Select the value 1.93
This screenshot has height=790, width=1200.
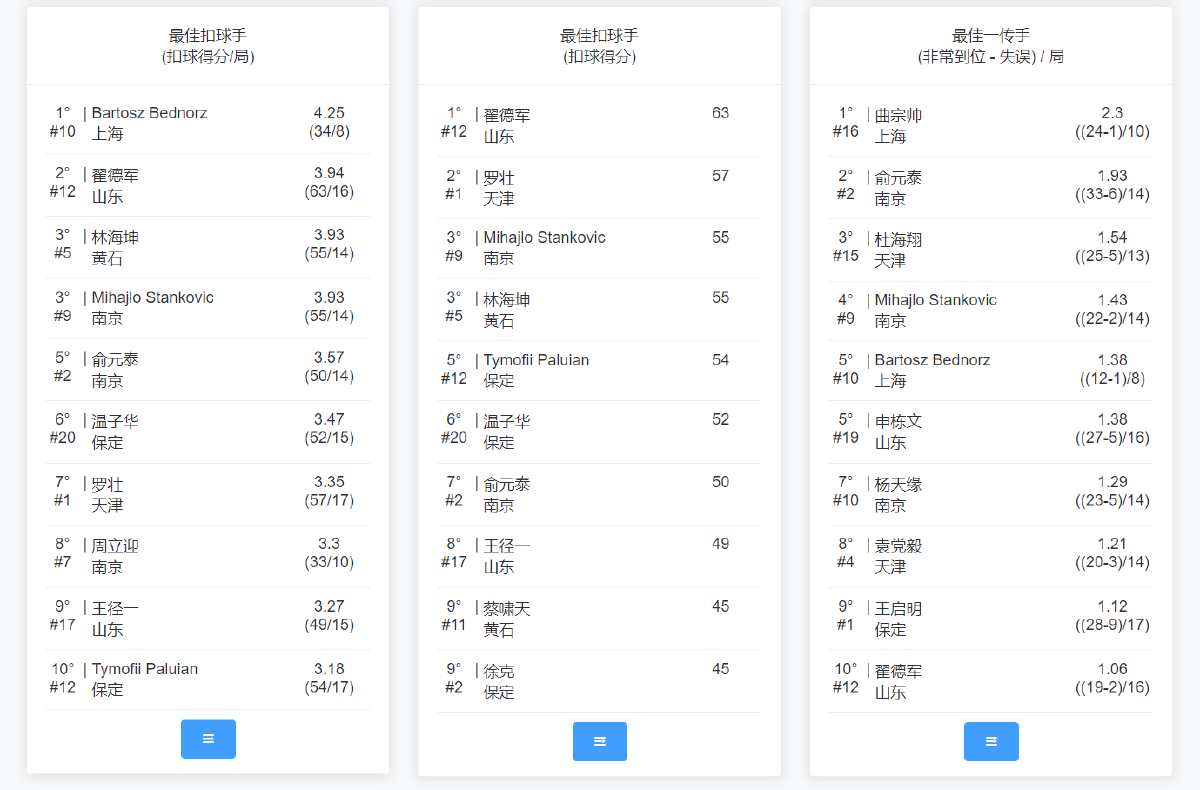tap(1112, 175)
